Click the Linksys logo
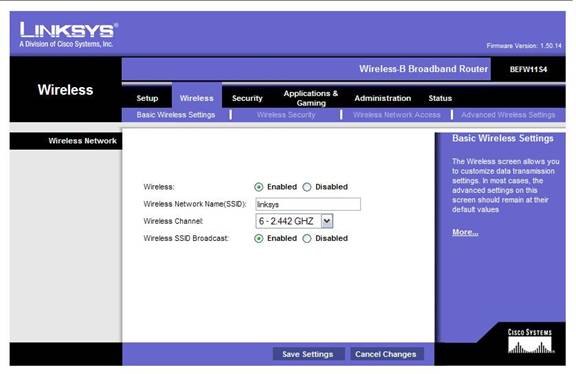The image size is (576, 374). 68,35
